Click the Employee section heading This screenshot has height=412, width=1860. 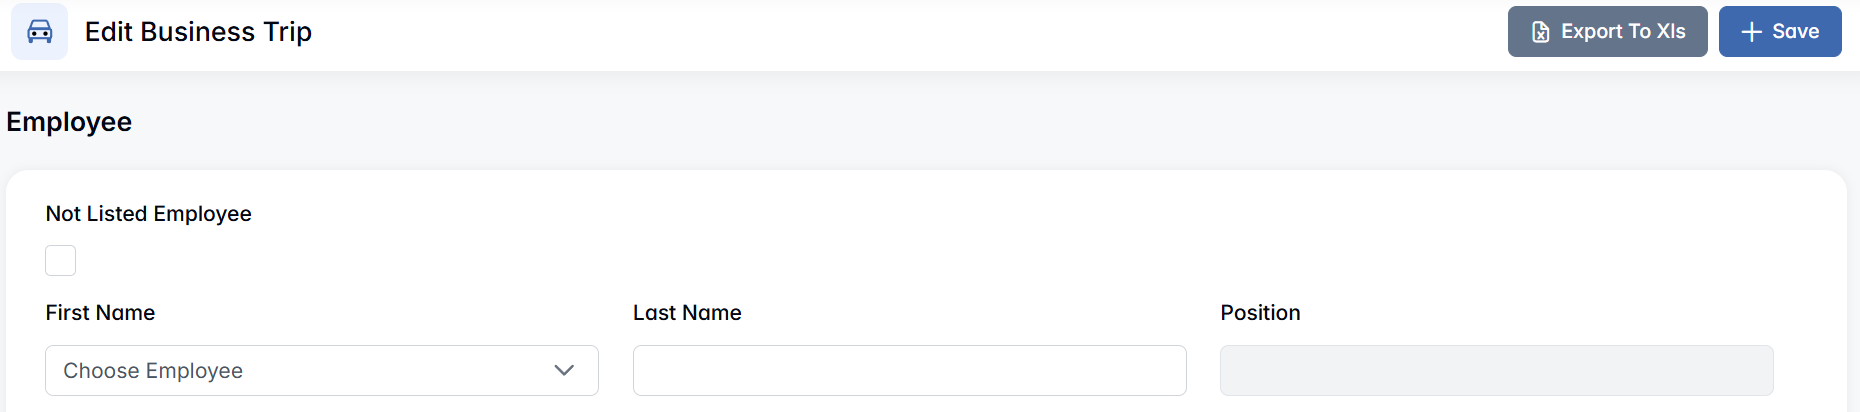coord(69,122)
